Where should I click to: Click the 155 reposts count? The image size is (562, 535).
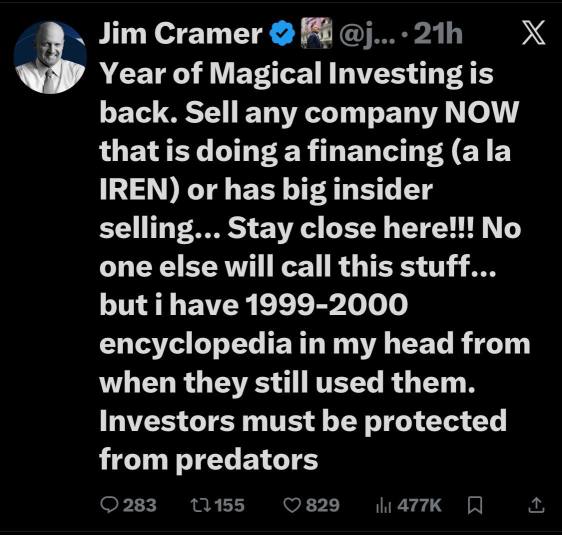click(x=230, y=505)
